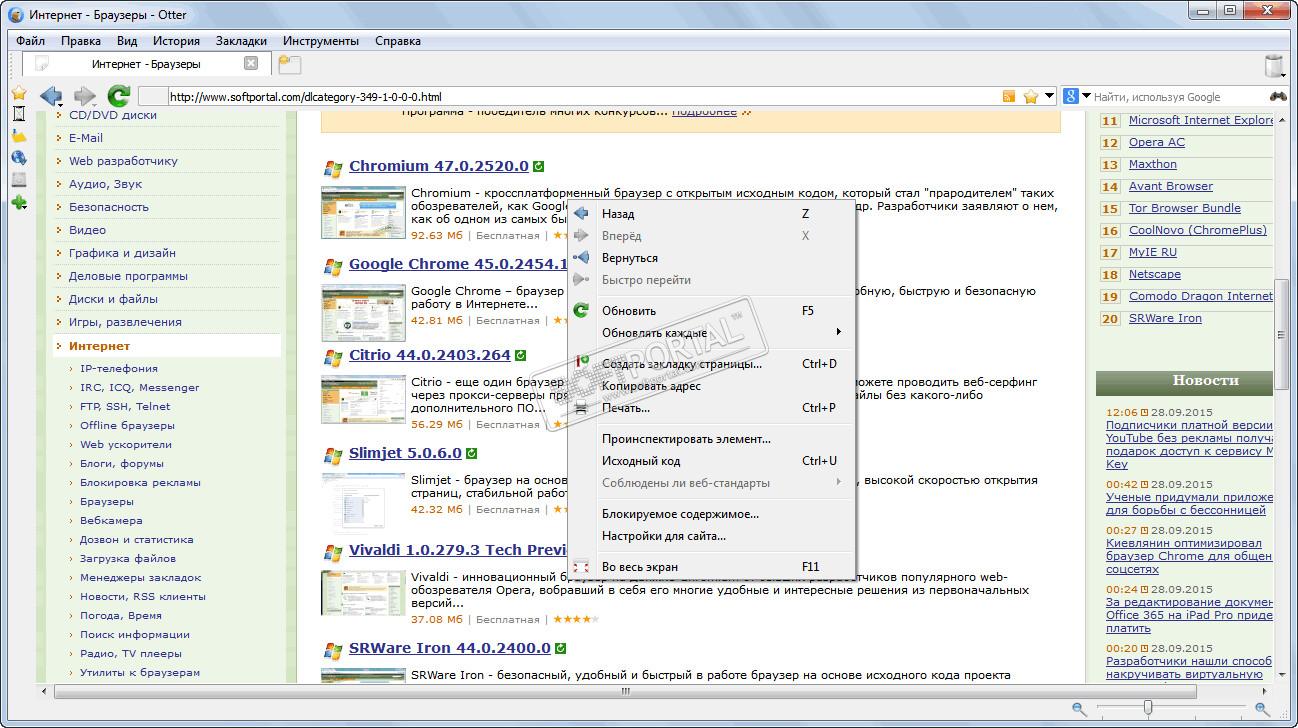Expand the address bar history dropdown arrow
This screenshot has height=728, width=1298.
(1049, 96)
